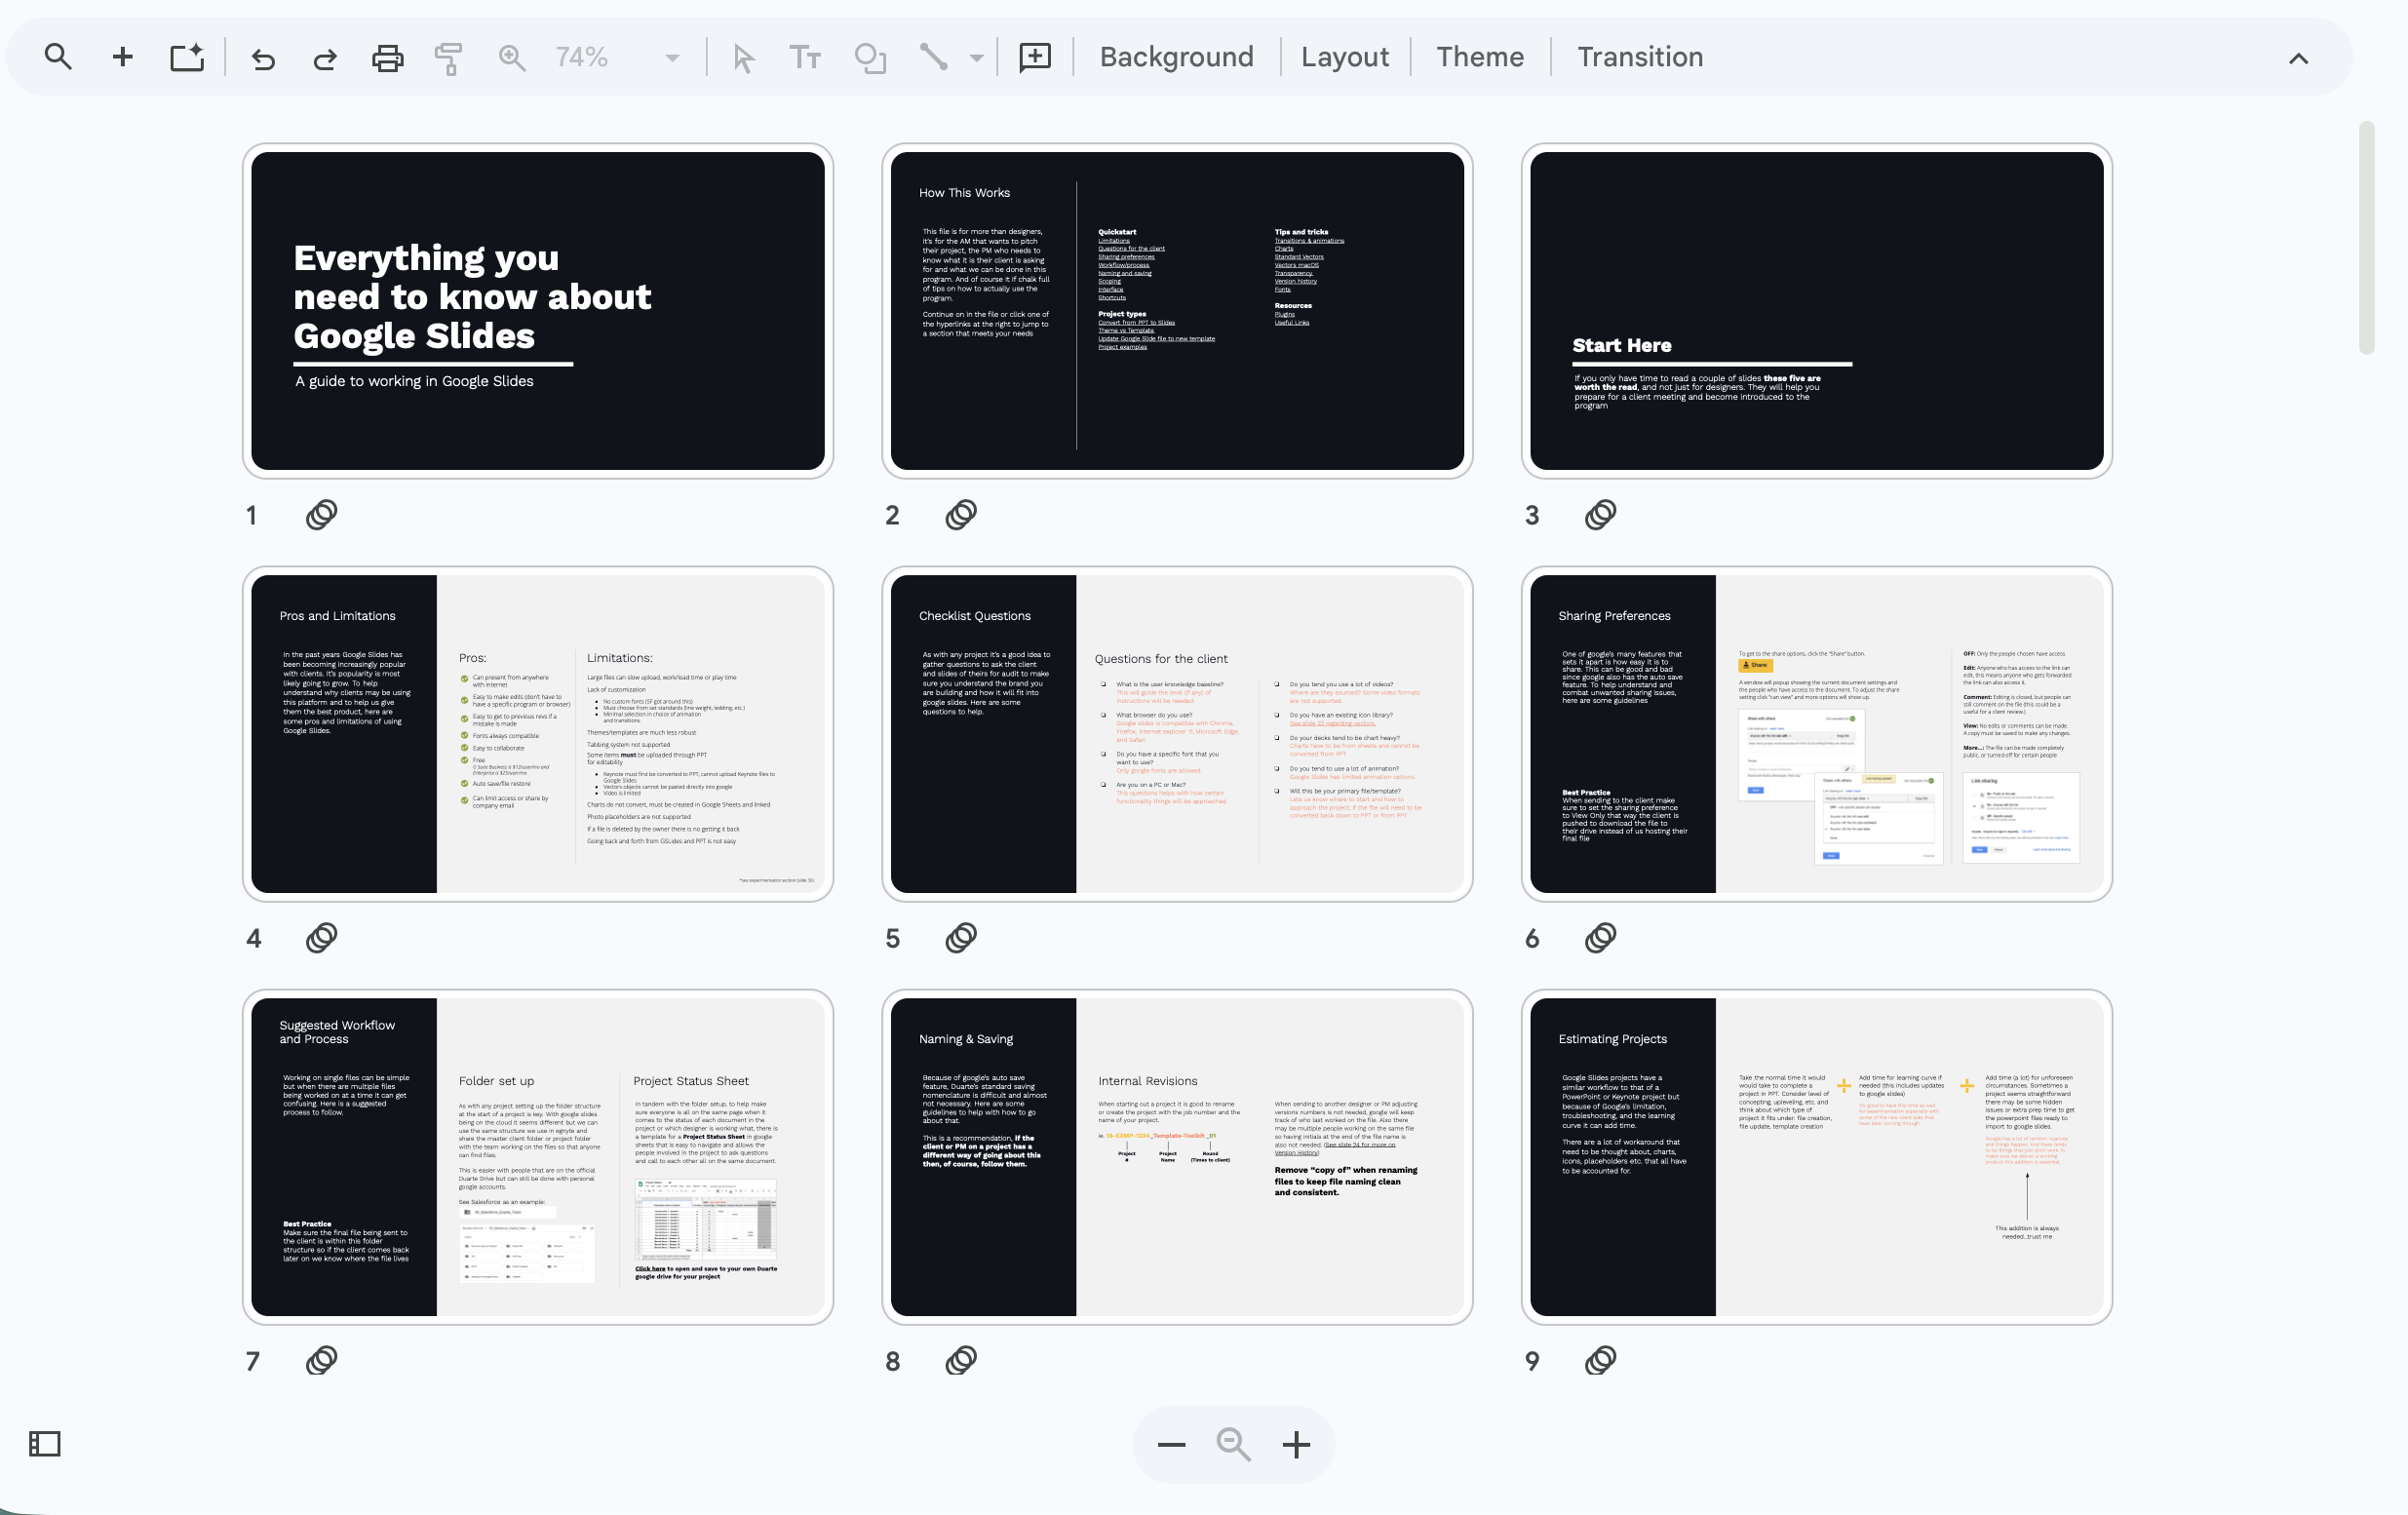Click the link icon under slide 8
Screen dimensions: 2408x1515
tap(961, 1361)
